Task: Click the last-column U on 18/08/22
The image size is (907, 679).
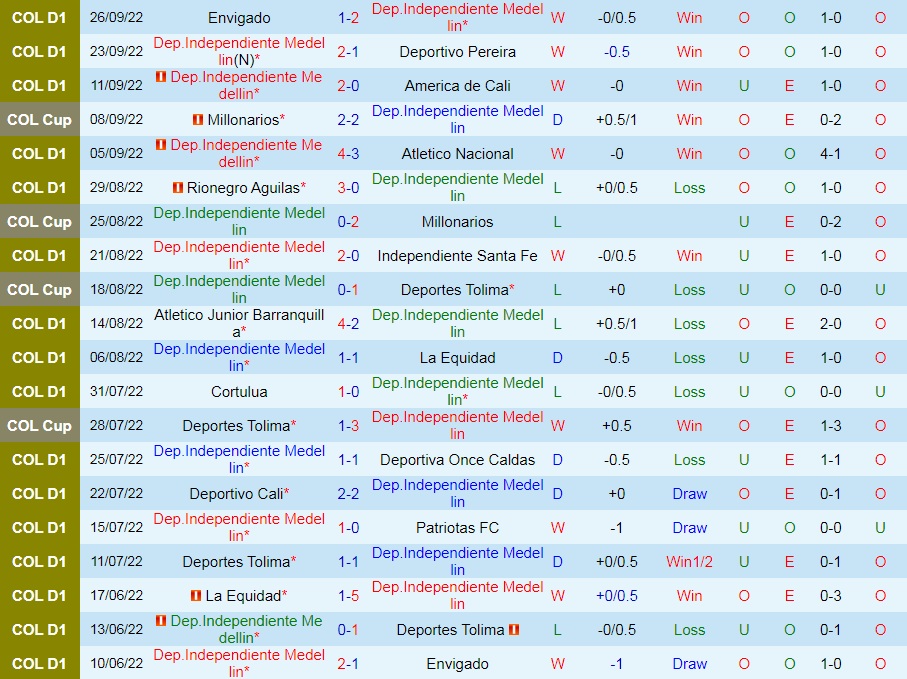Action: [880, 290]
